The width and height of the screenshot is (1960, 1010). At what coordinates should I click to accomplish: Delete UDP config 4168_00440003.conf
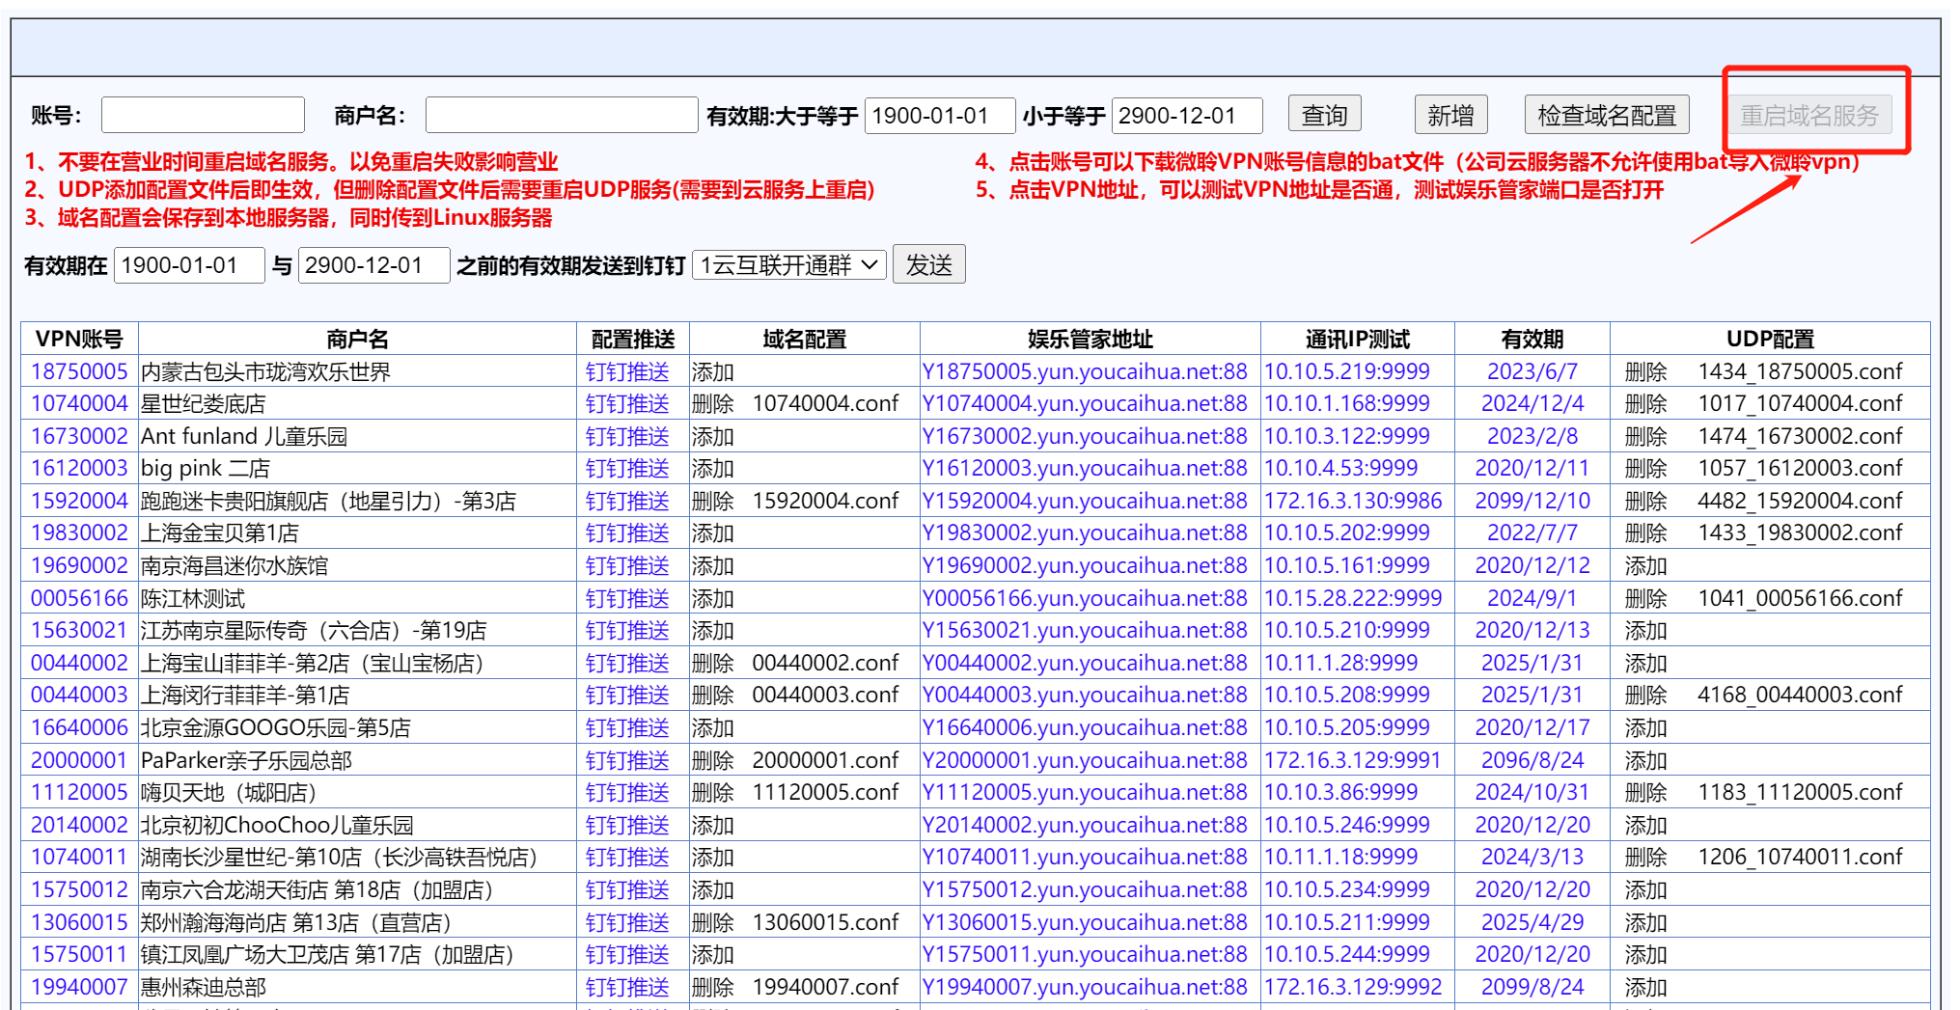[1646, 695]
